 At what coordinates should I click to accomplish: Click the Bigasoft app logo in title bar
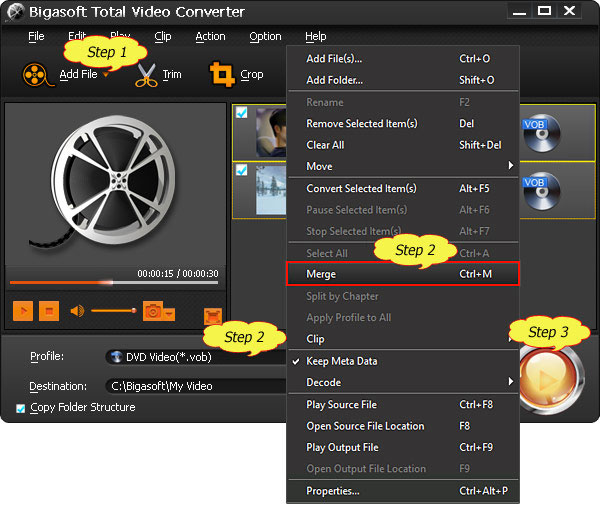point(15,12)
